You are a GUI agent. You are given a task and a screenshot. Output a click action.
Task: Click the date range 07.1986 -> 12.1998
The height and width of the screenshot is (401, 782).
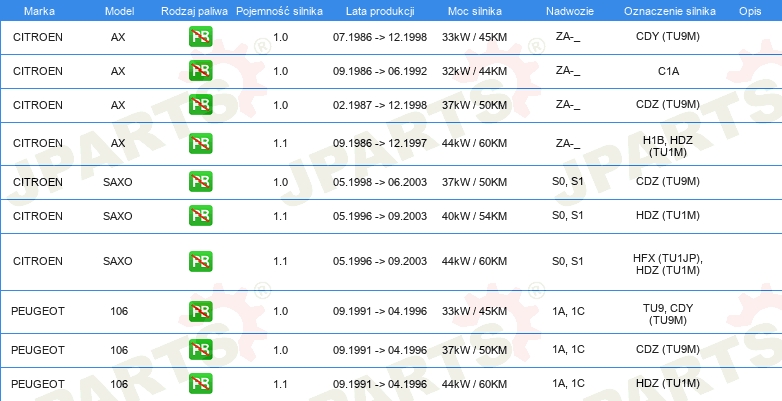coord(380,37)
